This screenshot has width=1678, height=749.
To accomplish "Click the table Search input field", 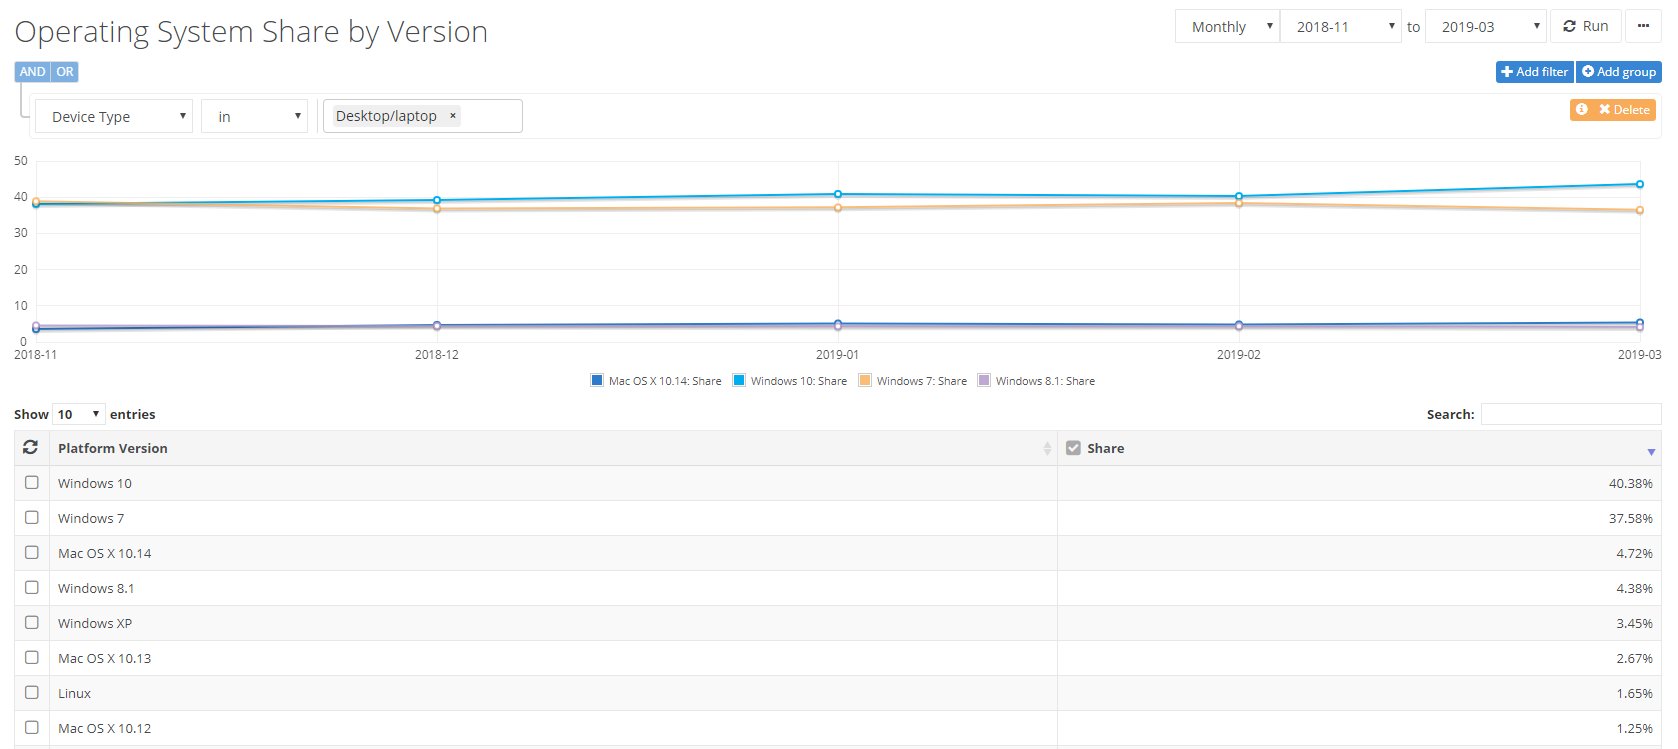I will (x=1570, y=414).
